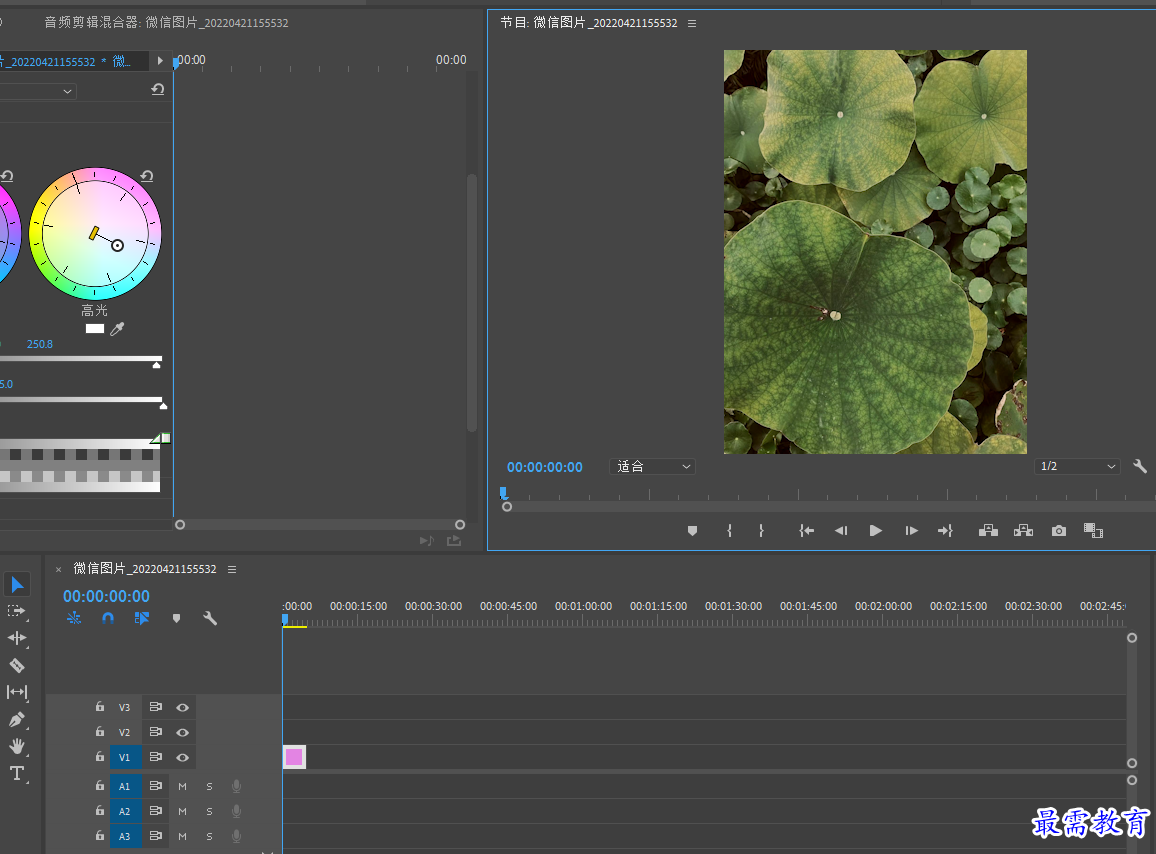Click the 250.8 value text
Screen dimensions: 1156x854
(x=40, y=344)
